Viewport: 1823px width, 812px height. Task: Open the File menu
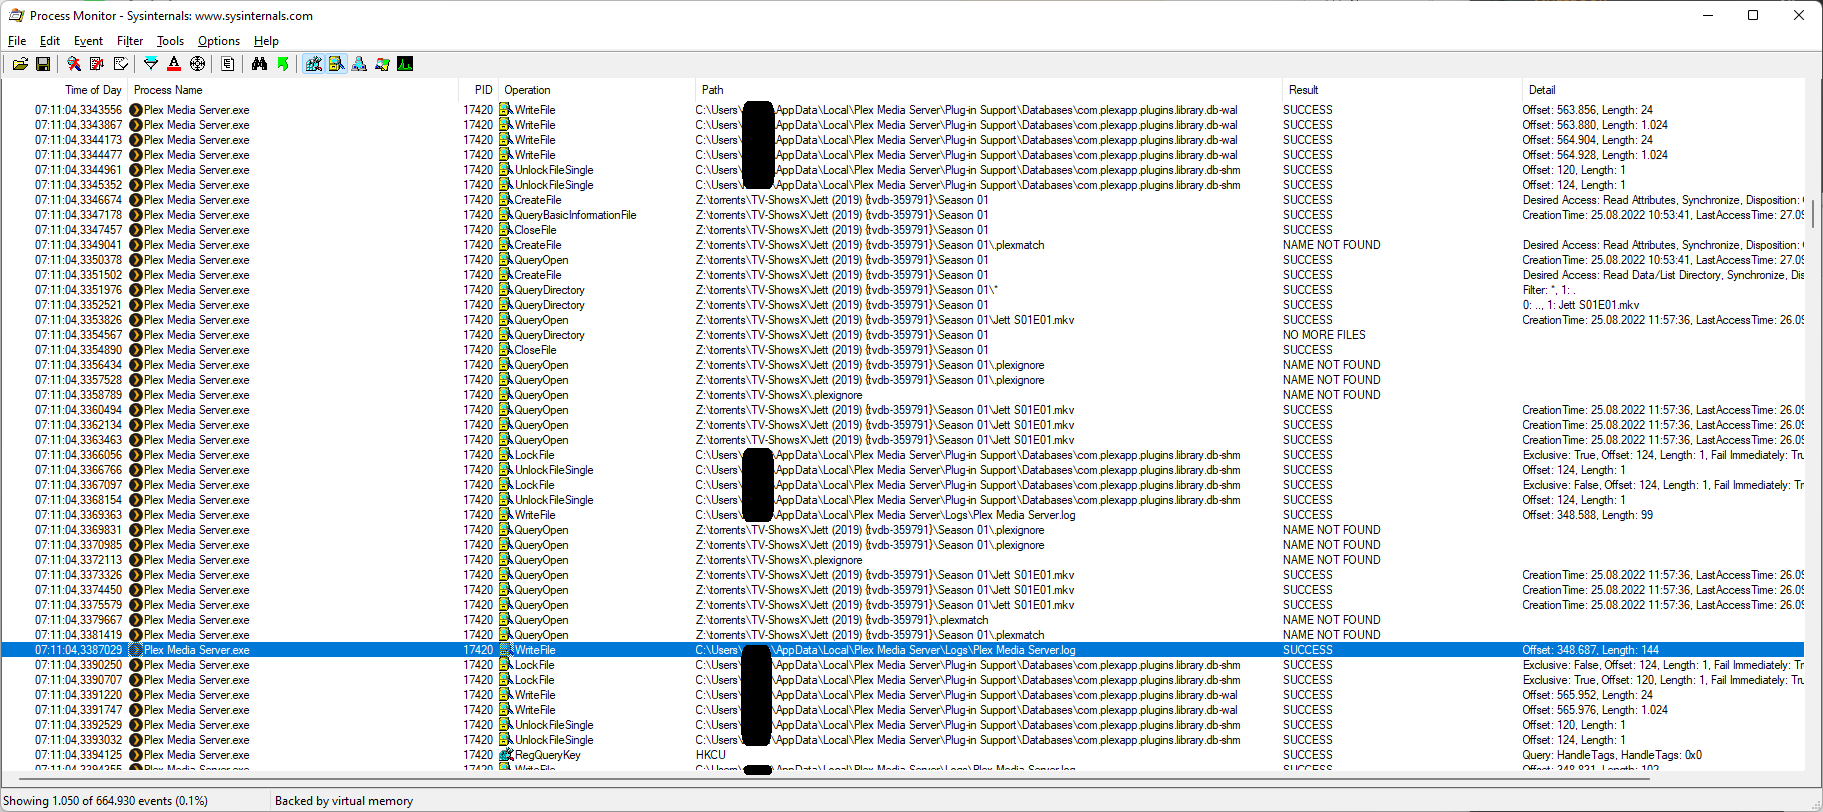click(17, 41)
